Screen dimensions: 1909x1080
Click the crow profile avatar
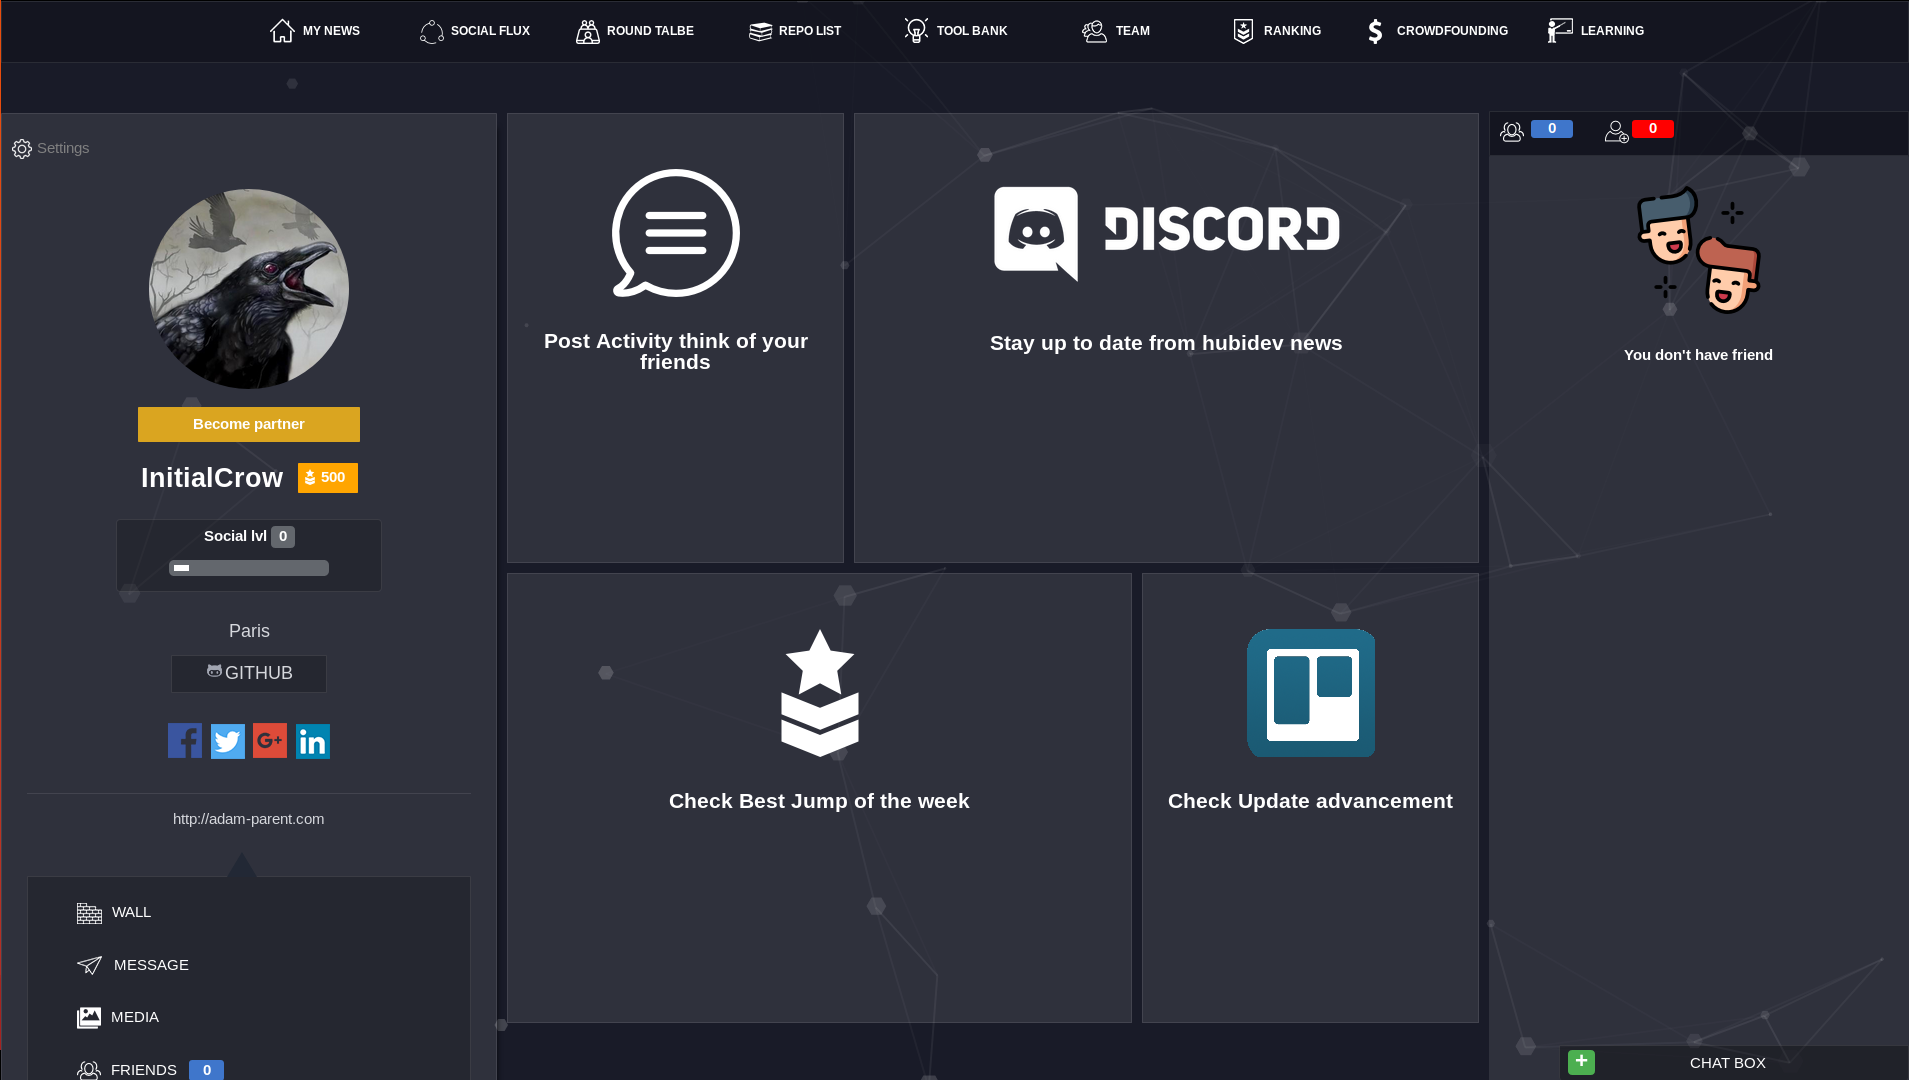(x=249, y=289)
